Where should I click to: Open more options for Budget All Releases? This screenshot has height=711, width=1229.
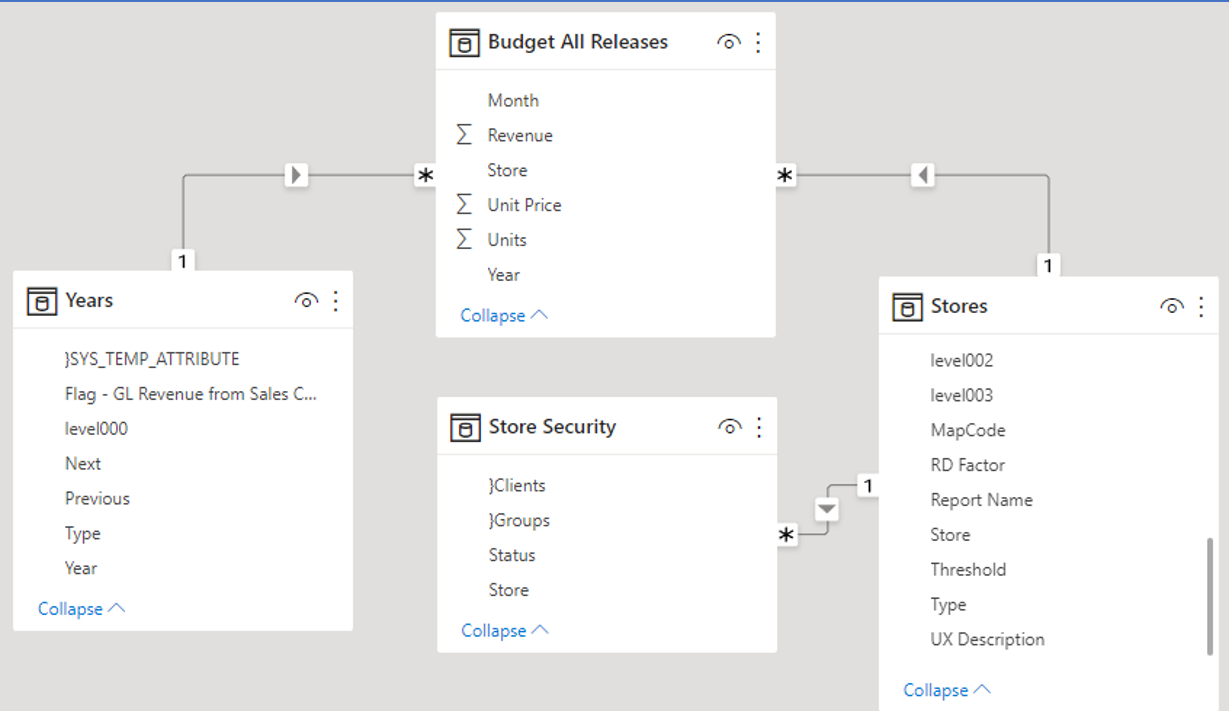758,42
